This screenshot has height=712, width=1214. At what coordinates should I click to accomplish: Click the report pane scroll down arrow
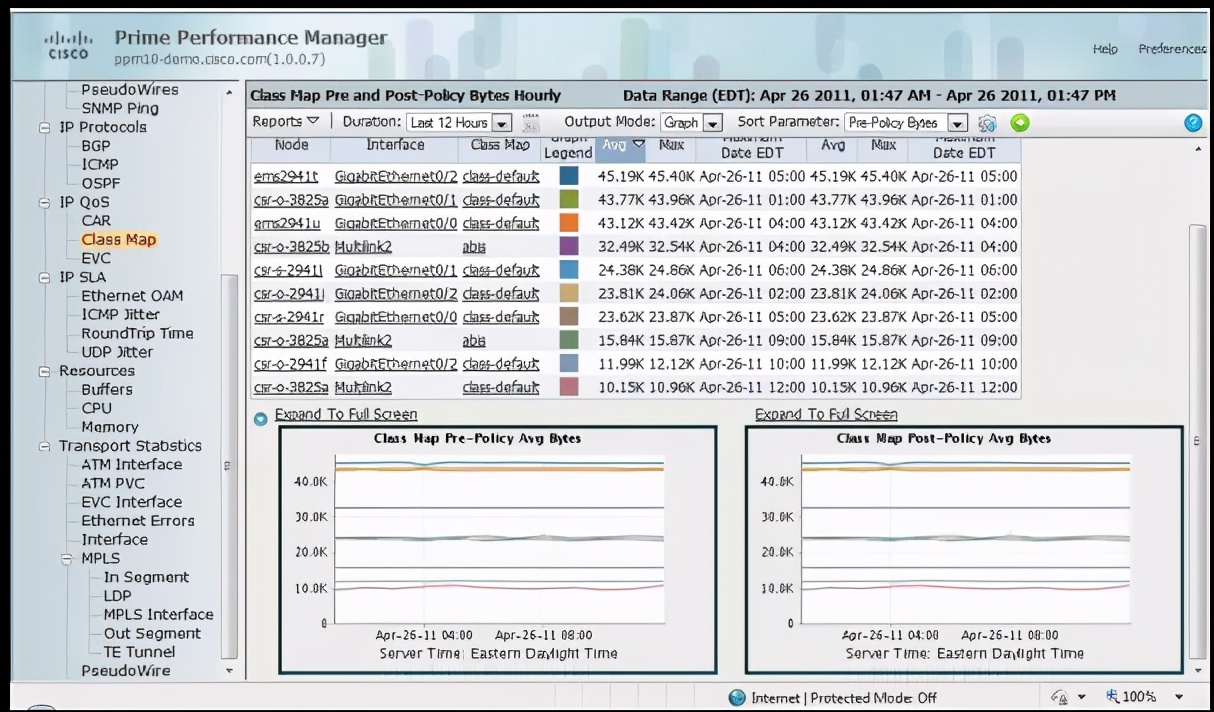coord(1199,671)
